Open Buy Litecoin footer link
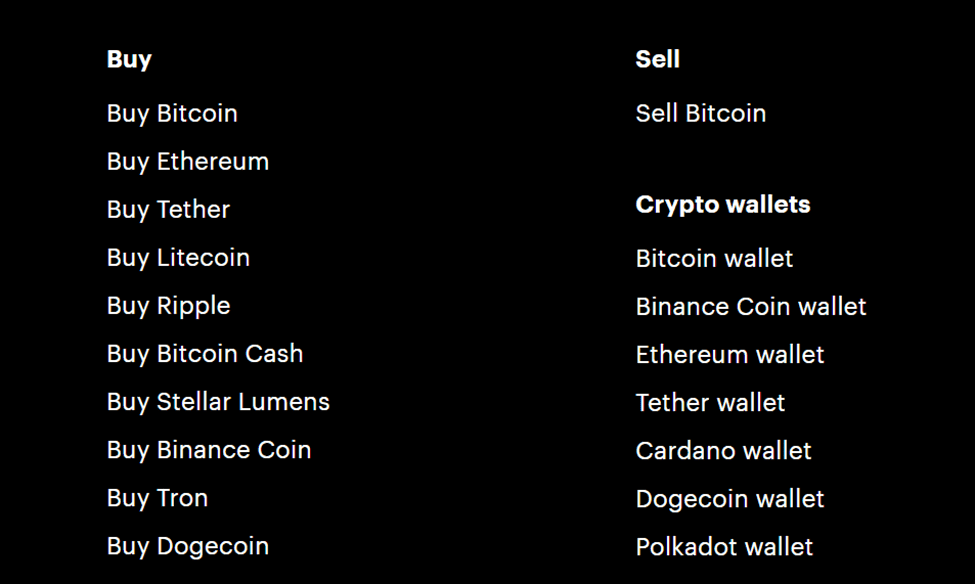975x584 pixels. click(x=178, y=257)
